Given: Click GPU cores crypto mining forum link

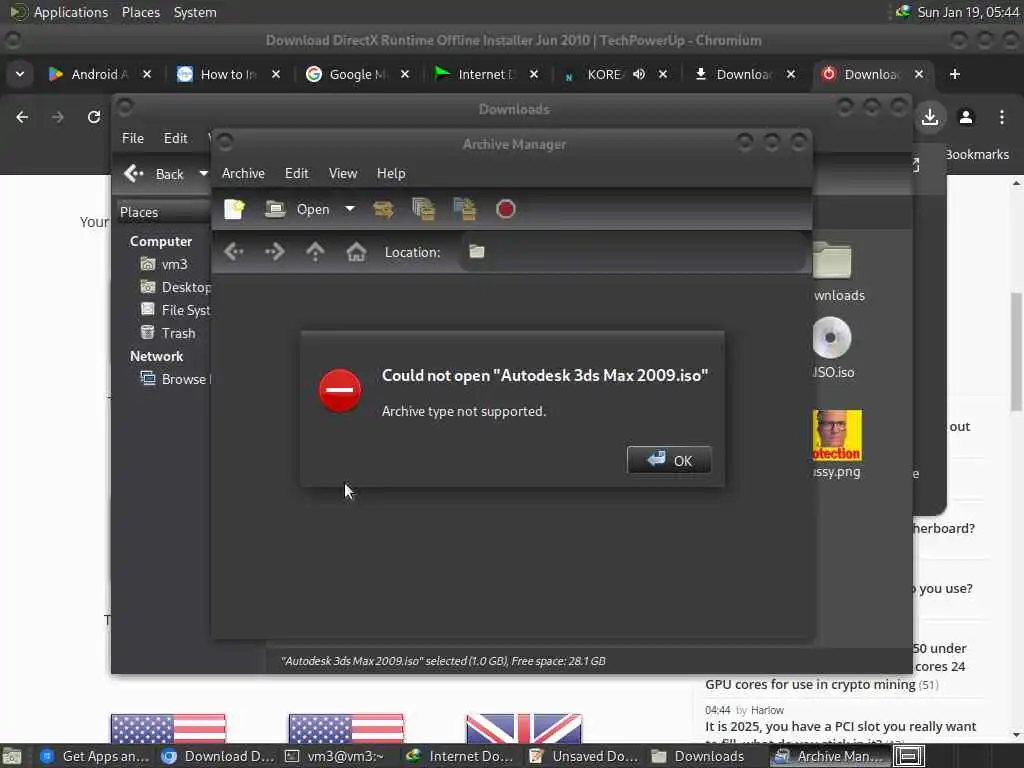Looking at the screenshot, I should coord(810,684).
